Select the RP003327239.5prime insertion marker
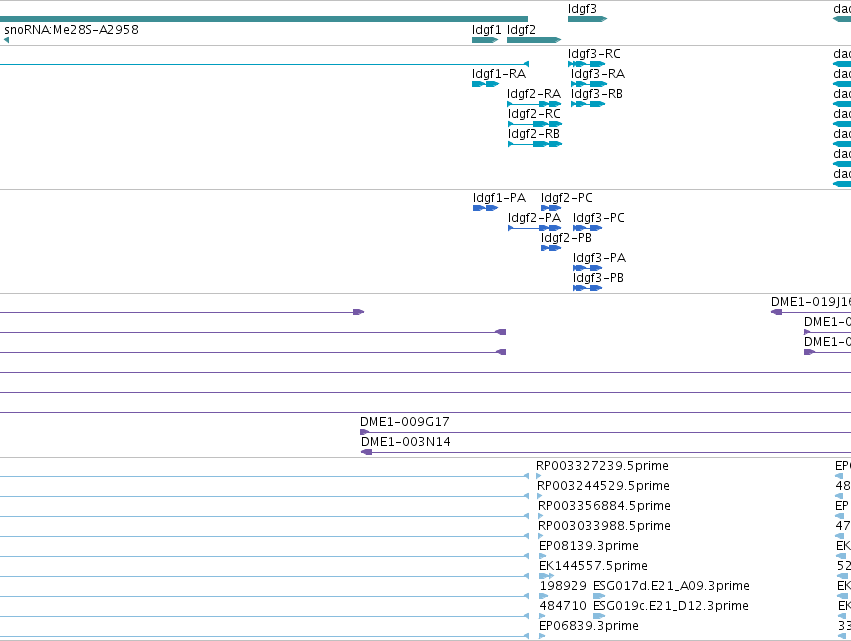This screenshot has width=851, height=641. [x=538, y=476]
